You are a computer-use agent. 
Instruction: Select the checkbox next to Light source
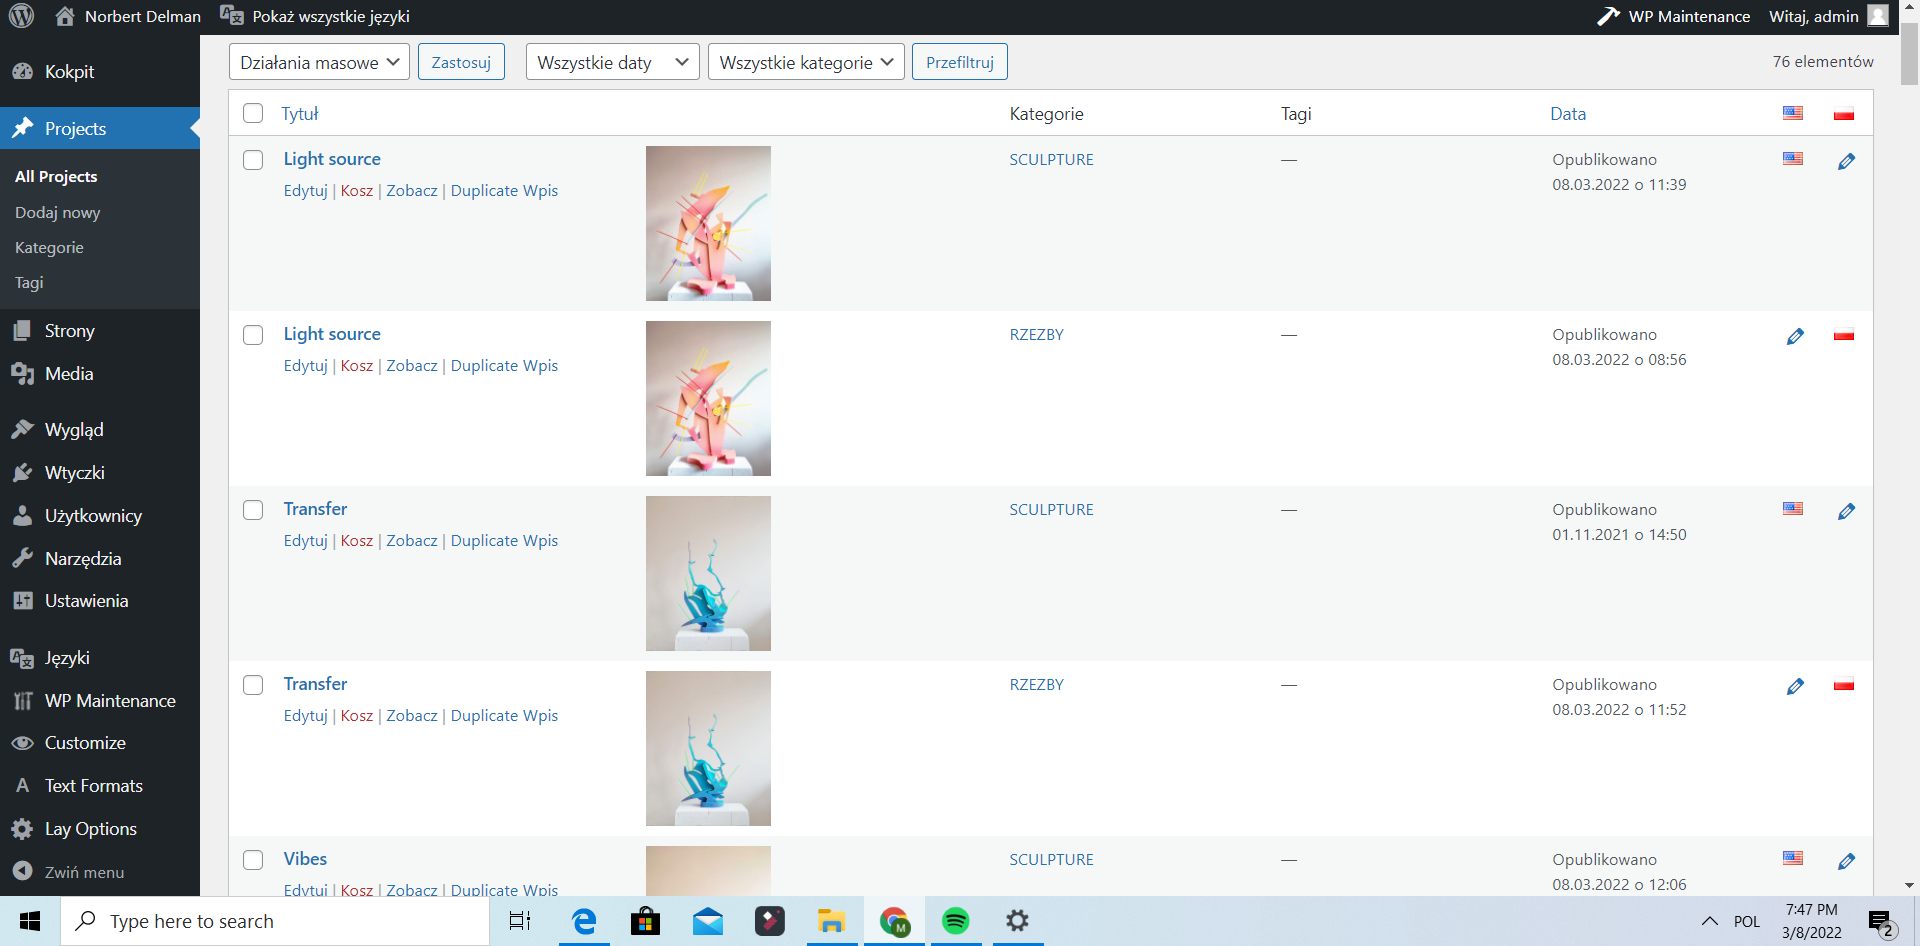pyautogui.click(x=253, y=160)
